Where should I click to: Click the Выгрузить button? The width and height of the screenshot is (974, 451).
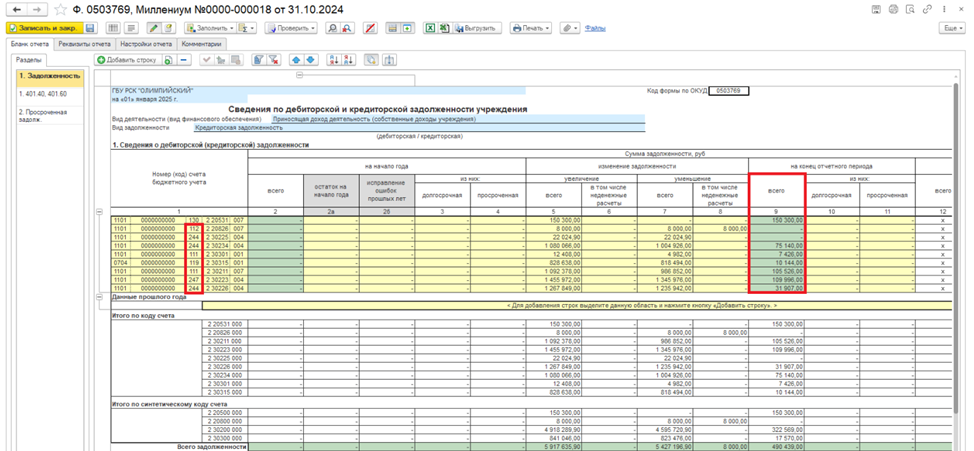(x=477, y=29)
